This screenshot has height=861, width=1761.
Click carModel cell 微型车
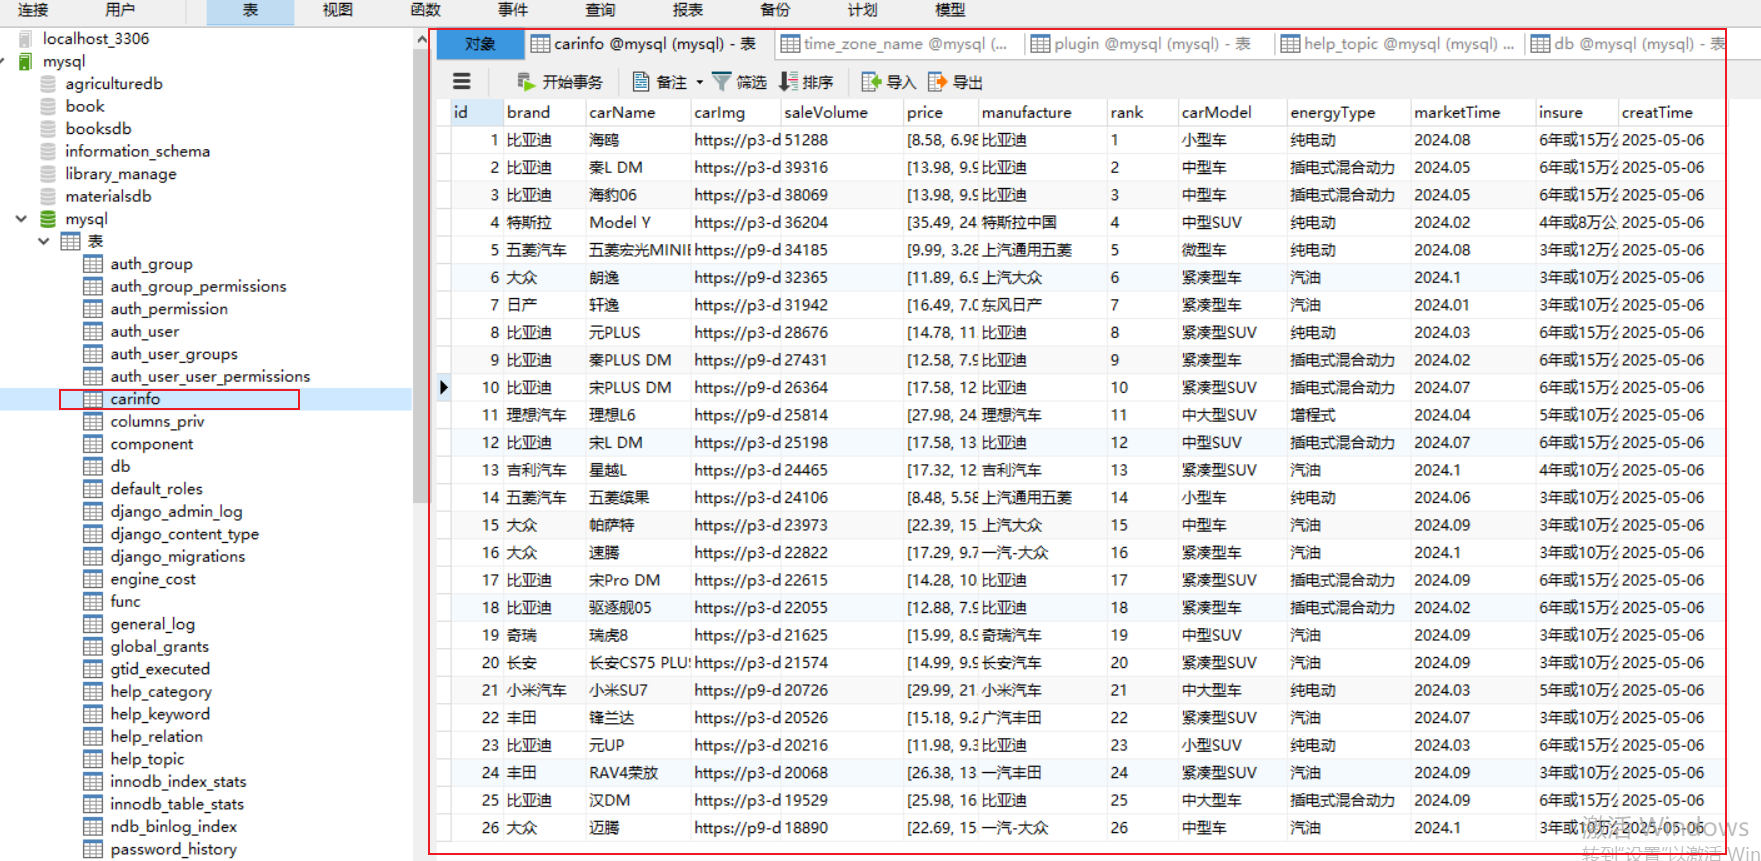point(1231,250)
